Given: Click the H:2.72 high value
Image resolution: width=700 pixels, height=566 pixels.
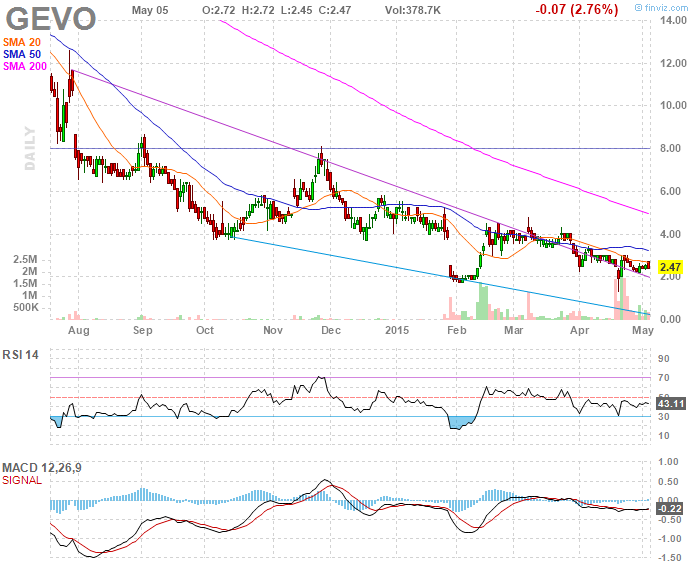Looking at the screenshot, I should [258, 10].
